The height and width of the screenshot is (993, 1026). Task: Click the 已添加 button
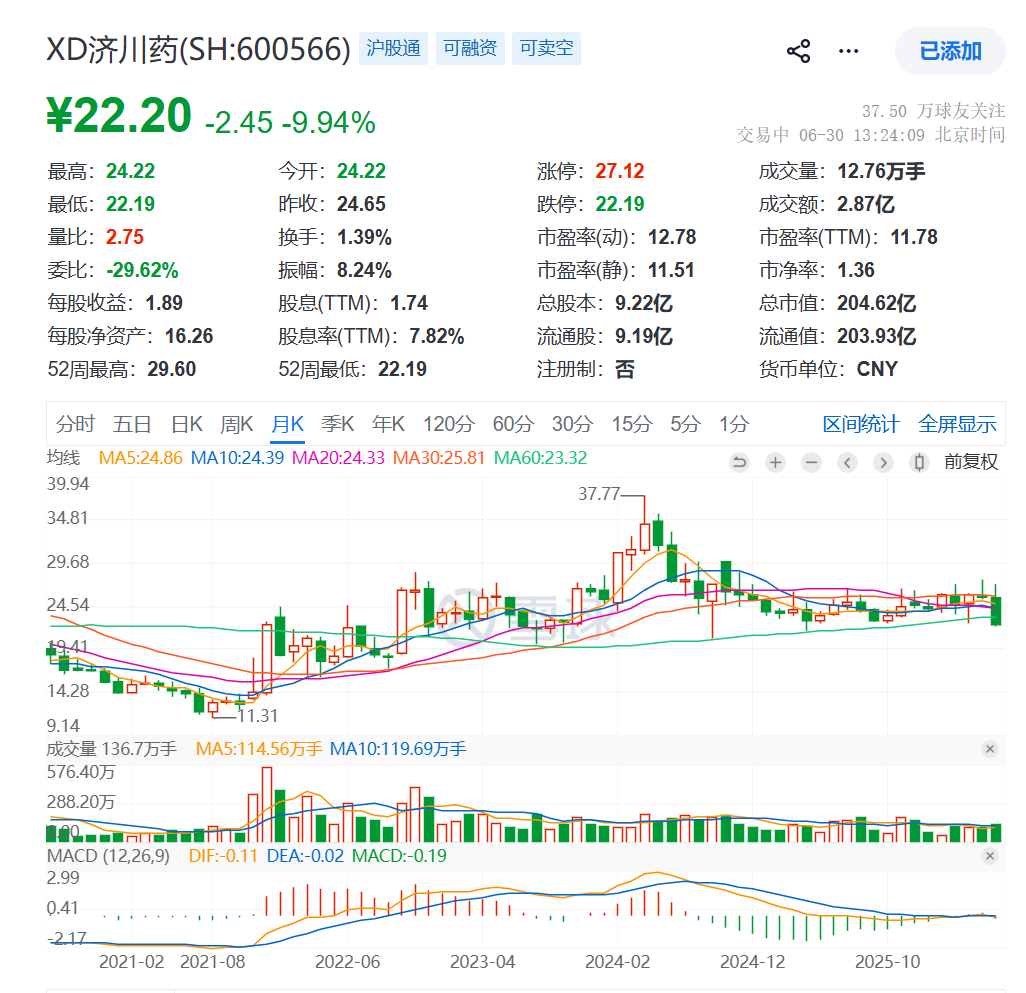click(x=950, y=51)
